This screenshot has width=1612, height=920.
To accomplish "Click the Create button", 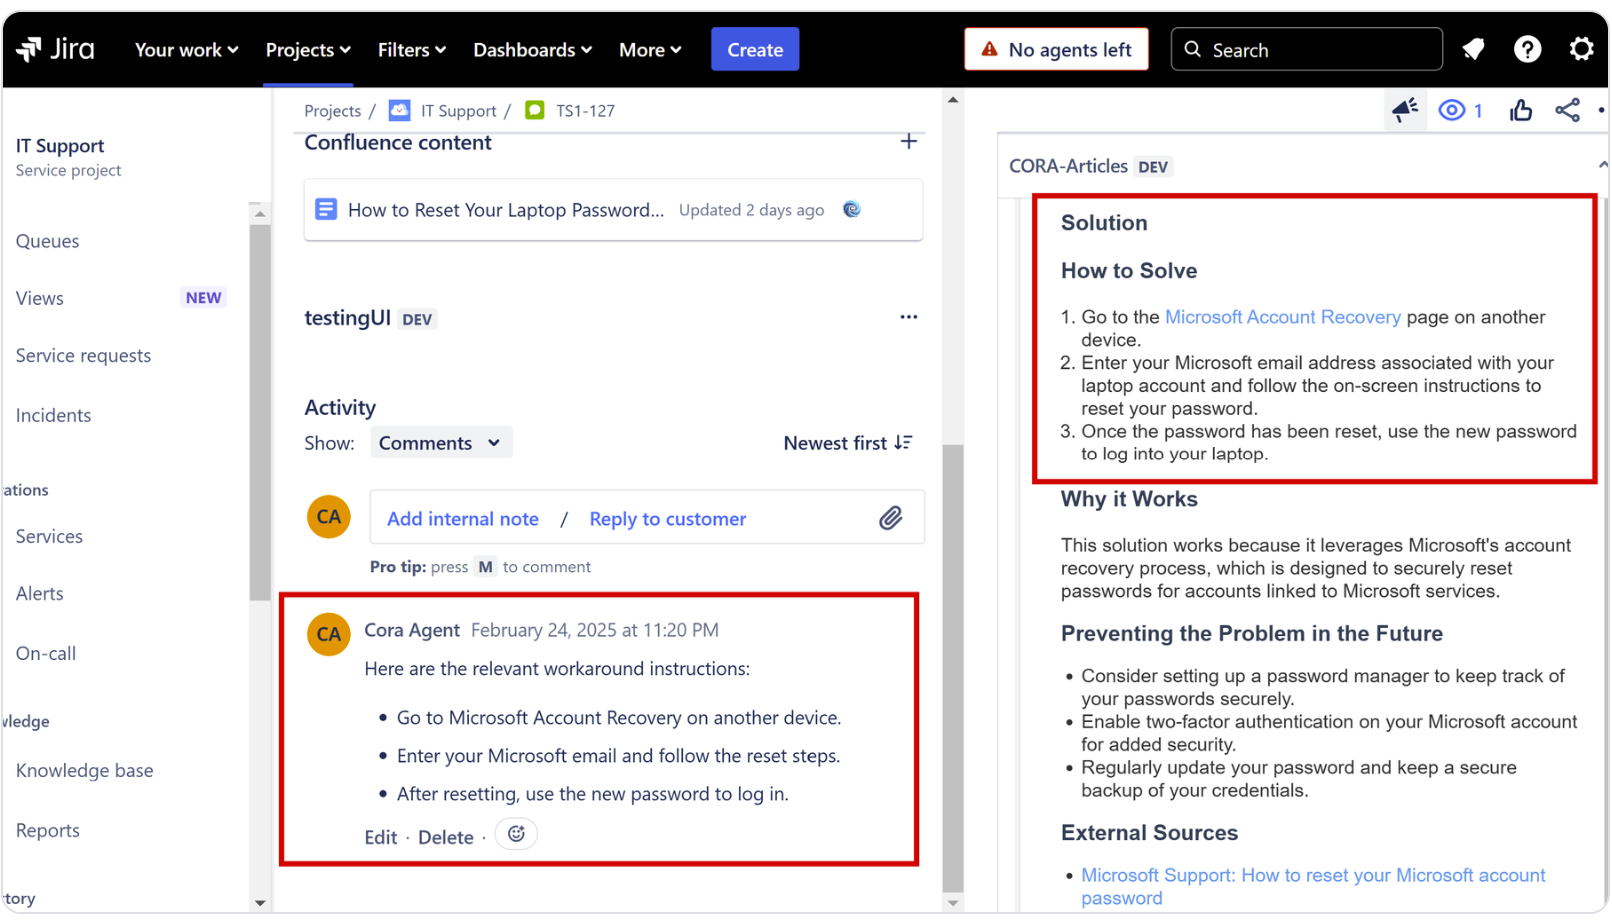I will pyautogui.click(x=755, y=49).
